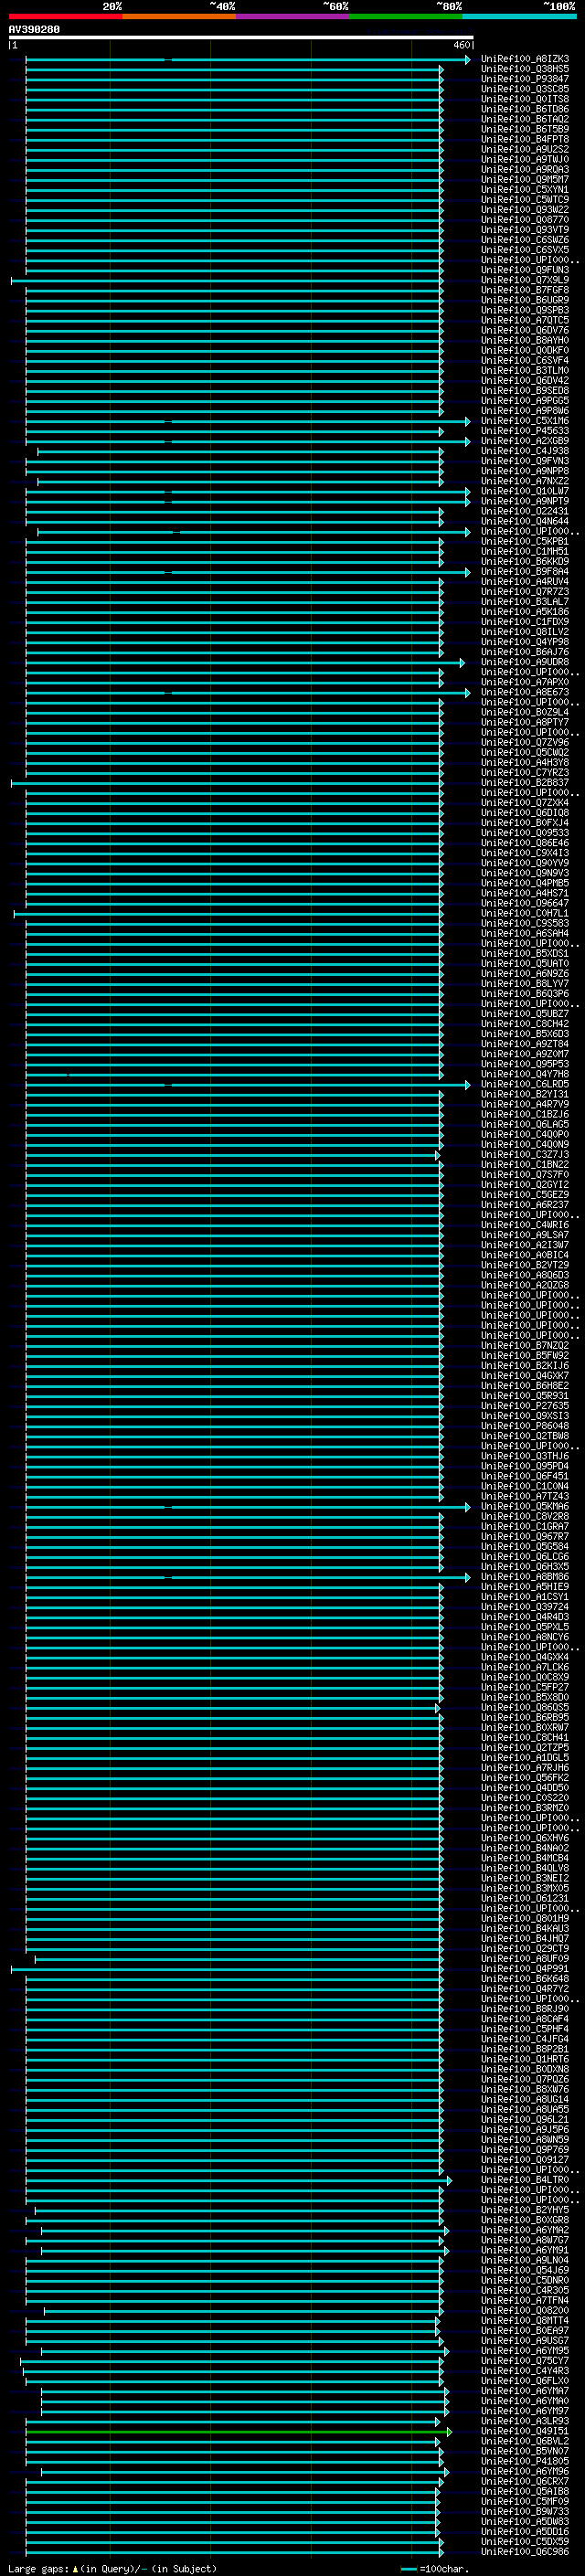
Task: Select label UniRef100_Q93VT9
Action: (525, 230)
